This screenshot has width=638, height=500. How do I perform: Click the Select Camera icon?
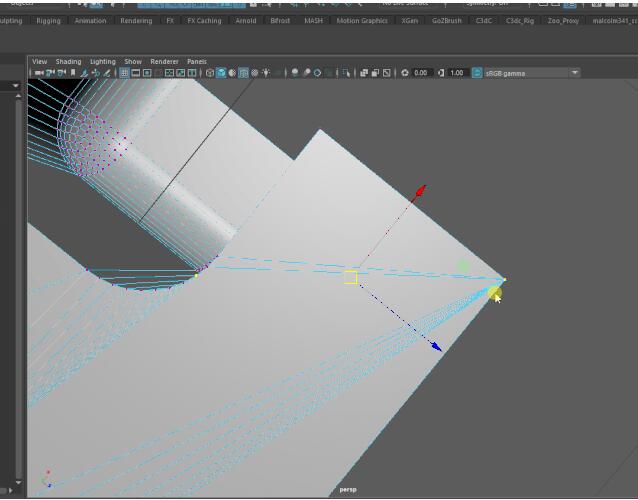(37, 73)
